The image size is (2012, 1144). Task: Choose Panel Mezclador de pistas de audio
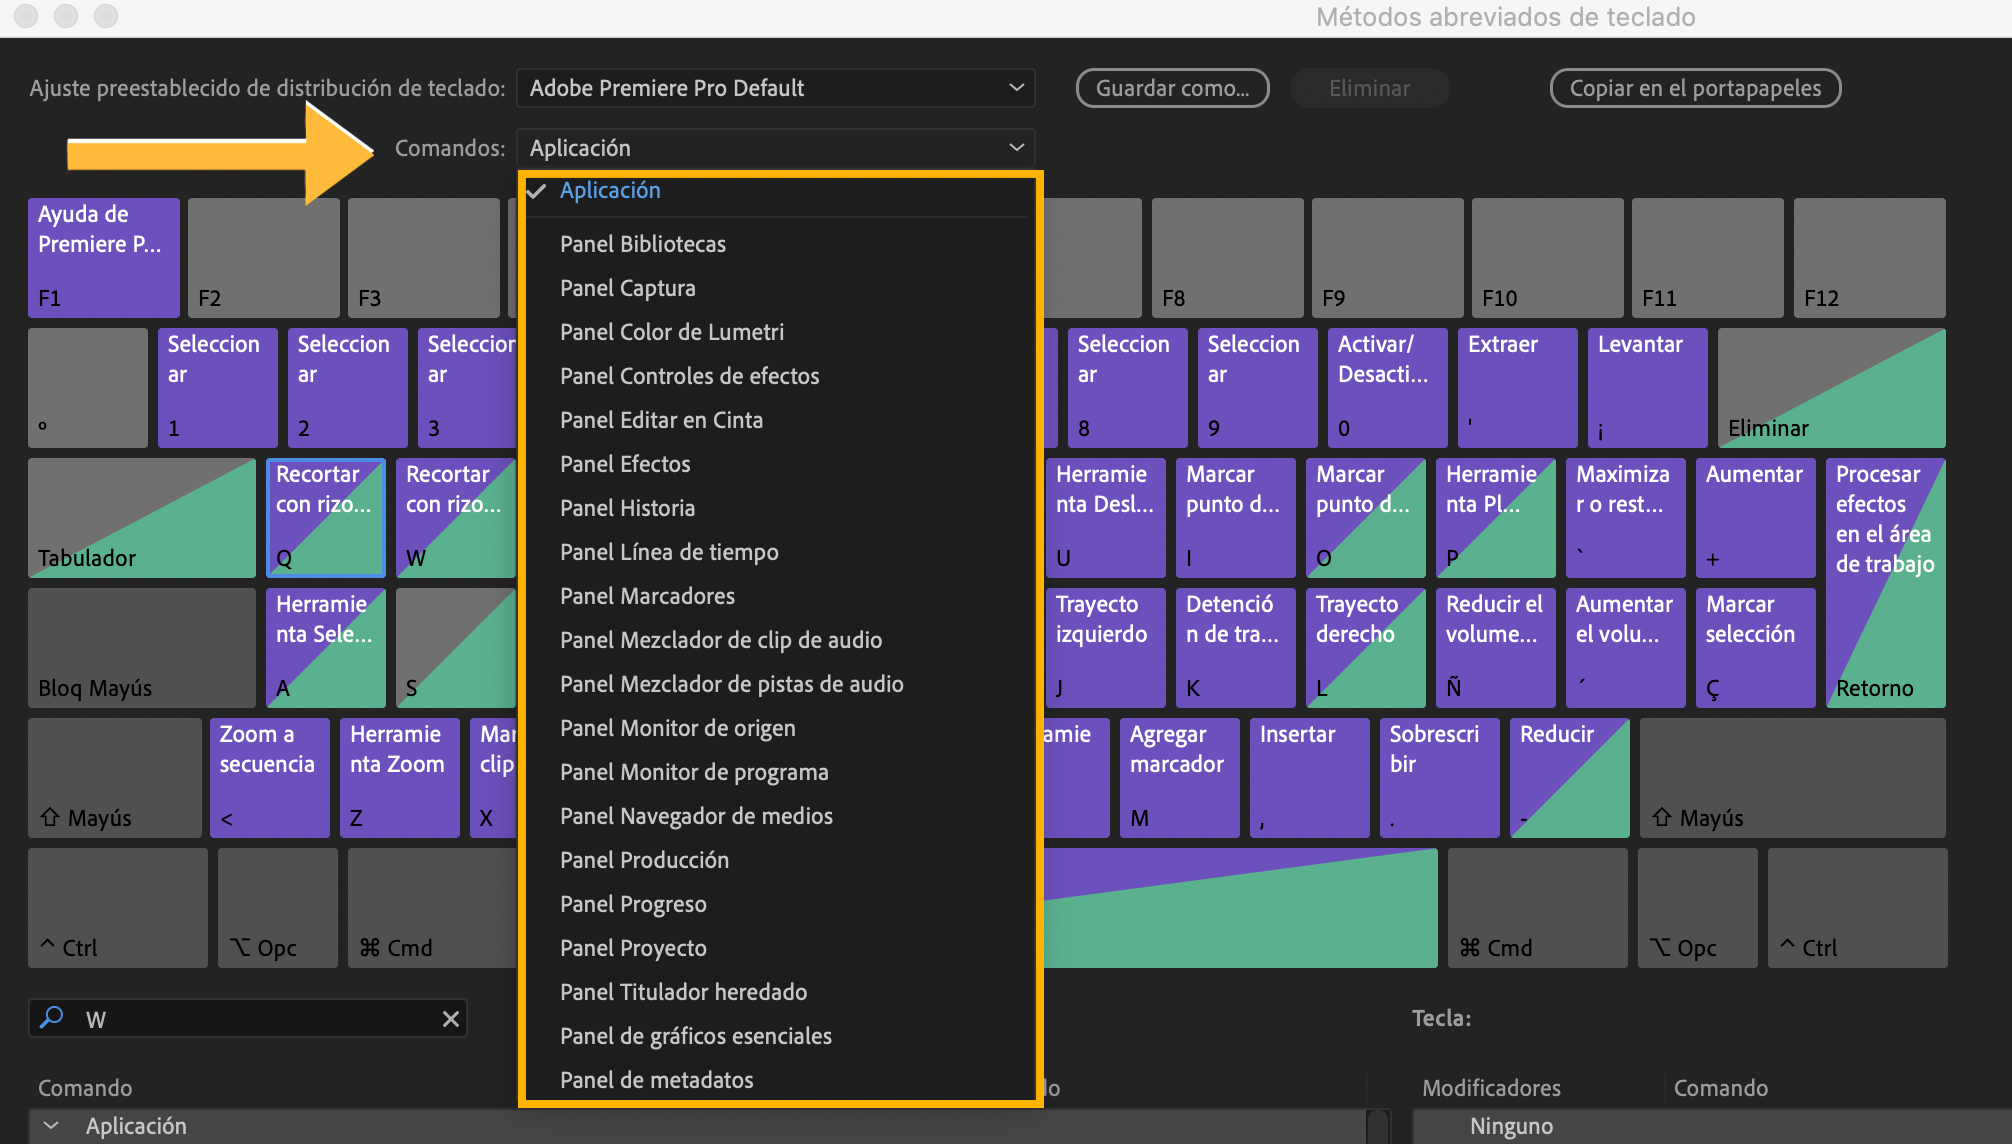coord(732,684)
